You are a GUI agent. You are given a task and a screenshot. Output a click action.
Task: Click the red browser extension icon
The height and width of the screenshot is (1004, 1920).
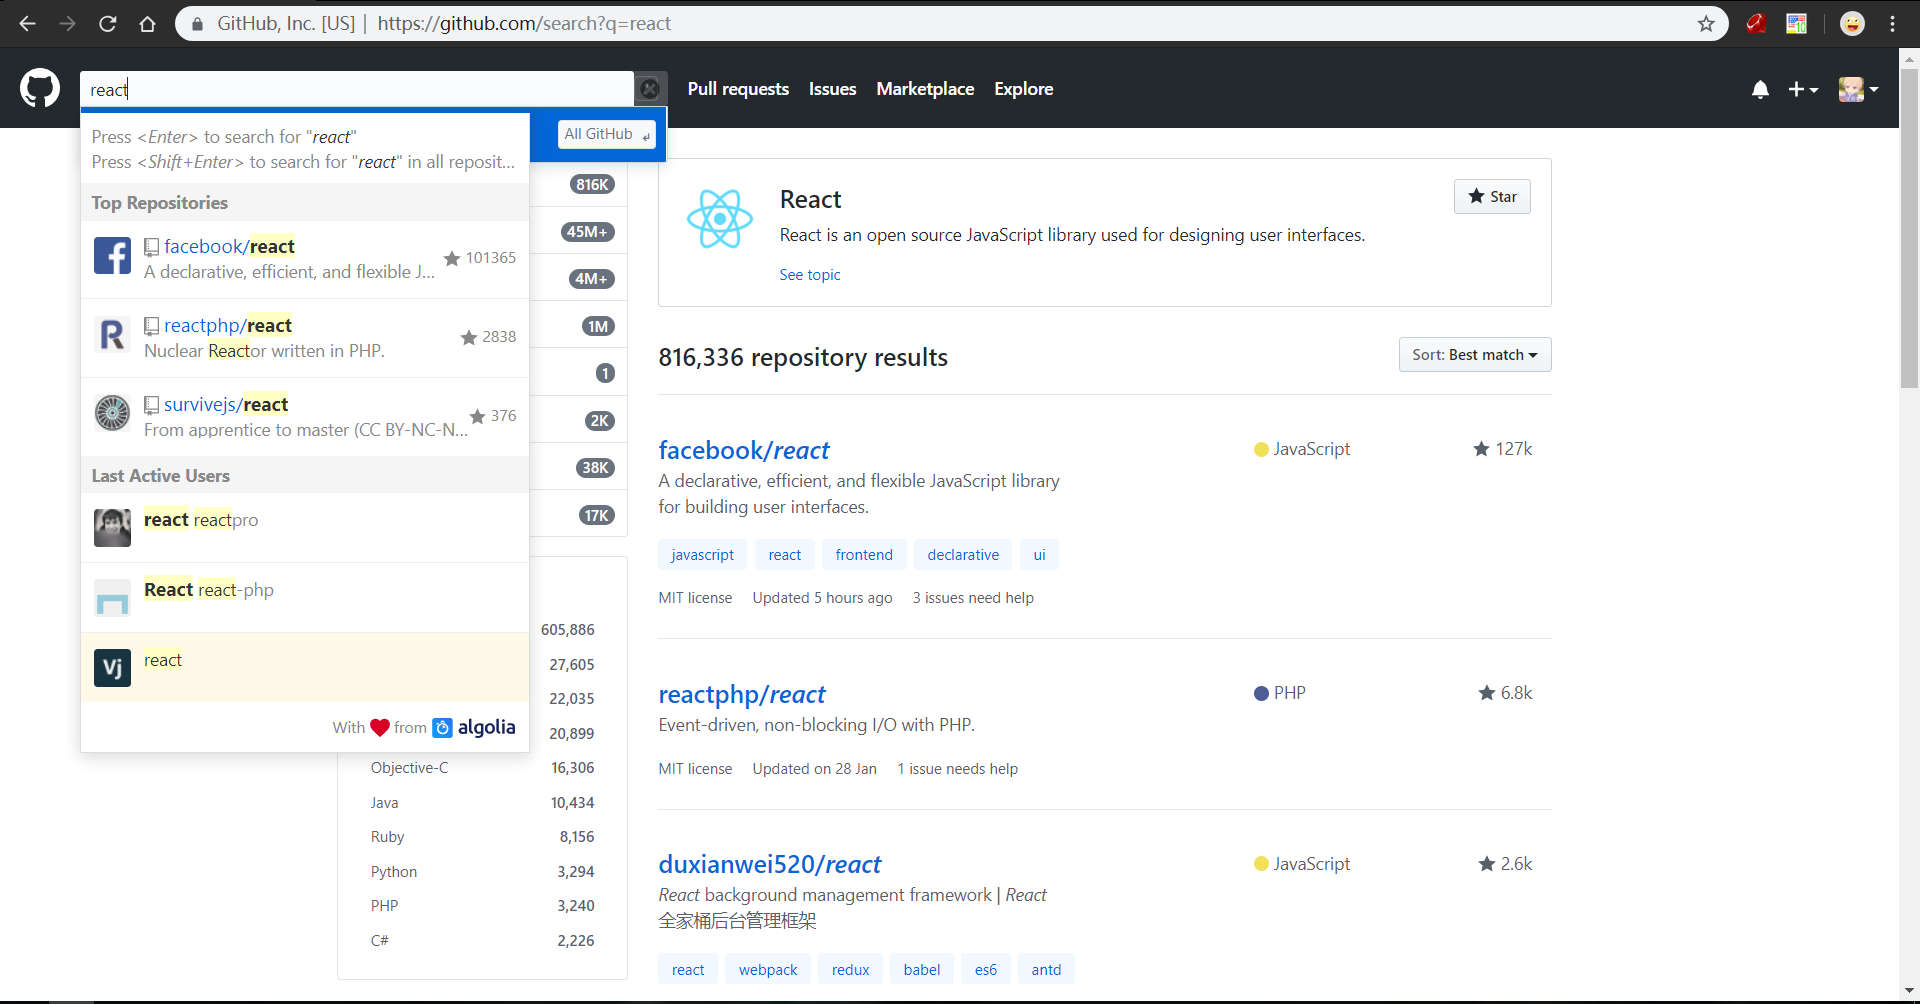coord(1756,24)
